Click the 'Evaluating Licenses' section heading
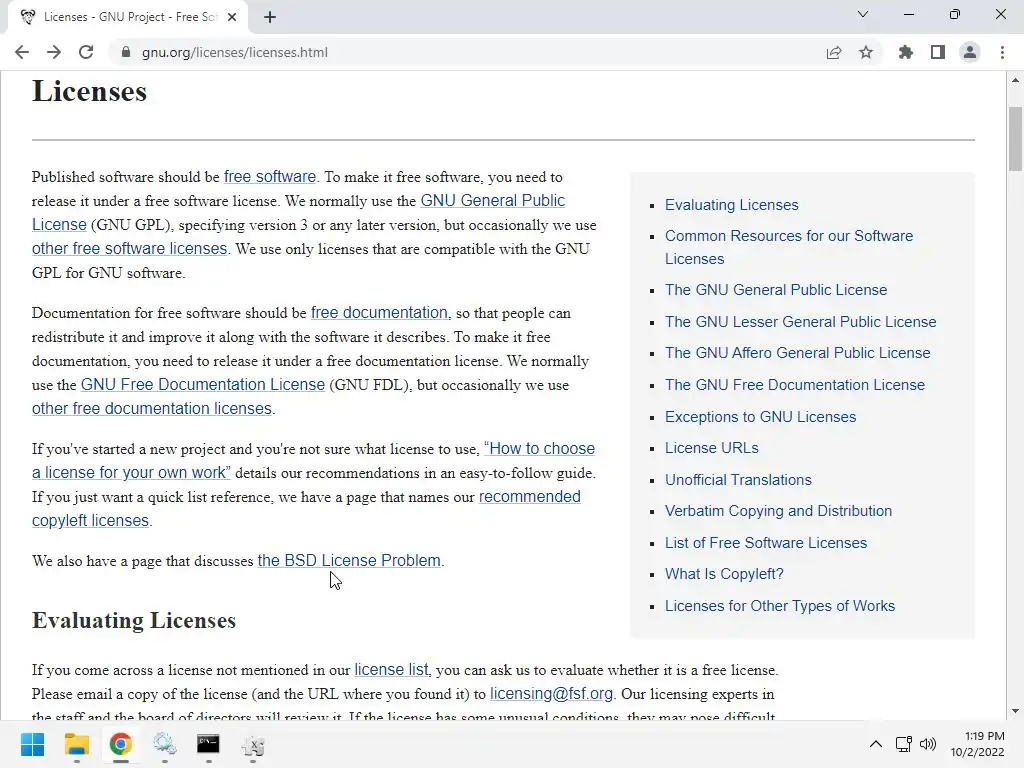 coord(134,620)
